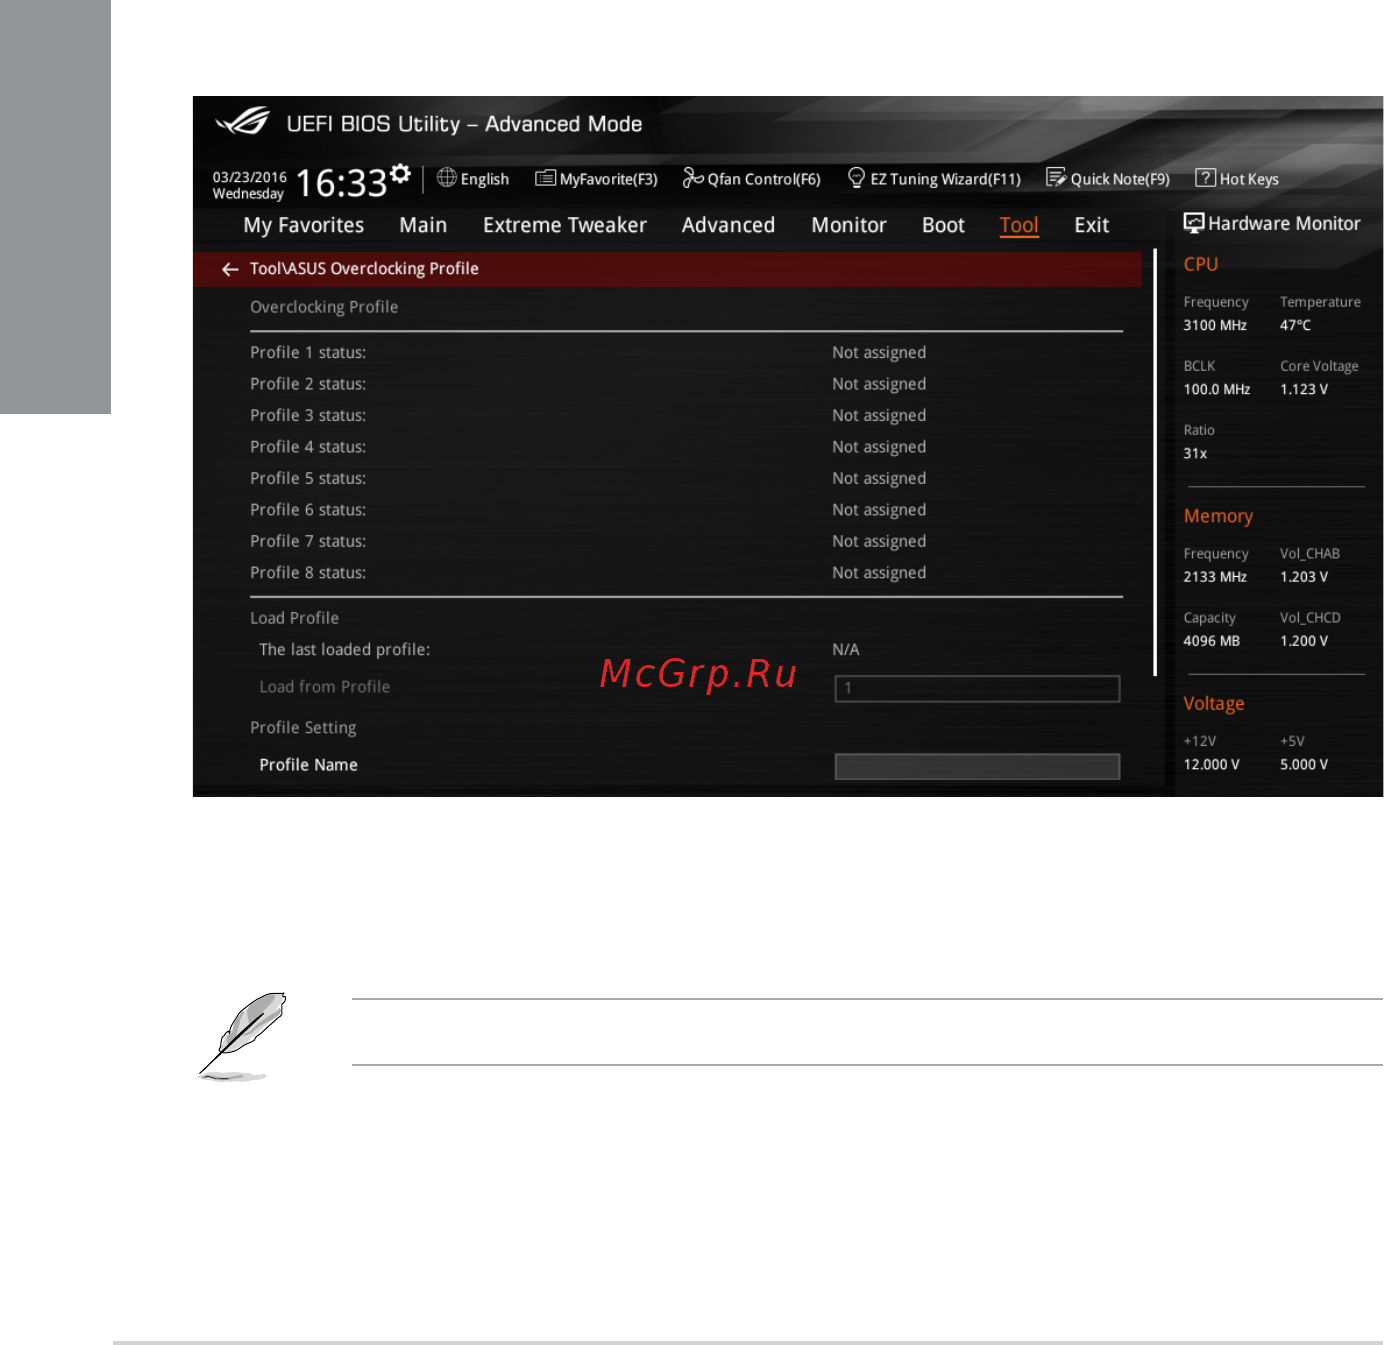This screenshot has width=1384, height=1345.
Task: Click the Tool\ASUS Overclocking Profile breadcrumb
Action: (x=364, y=269)
